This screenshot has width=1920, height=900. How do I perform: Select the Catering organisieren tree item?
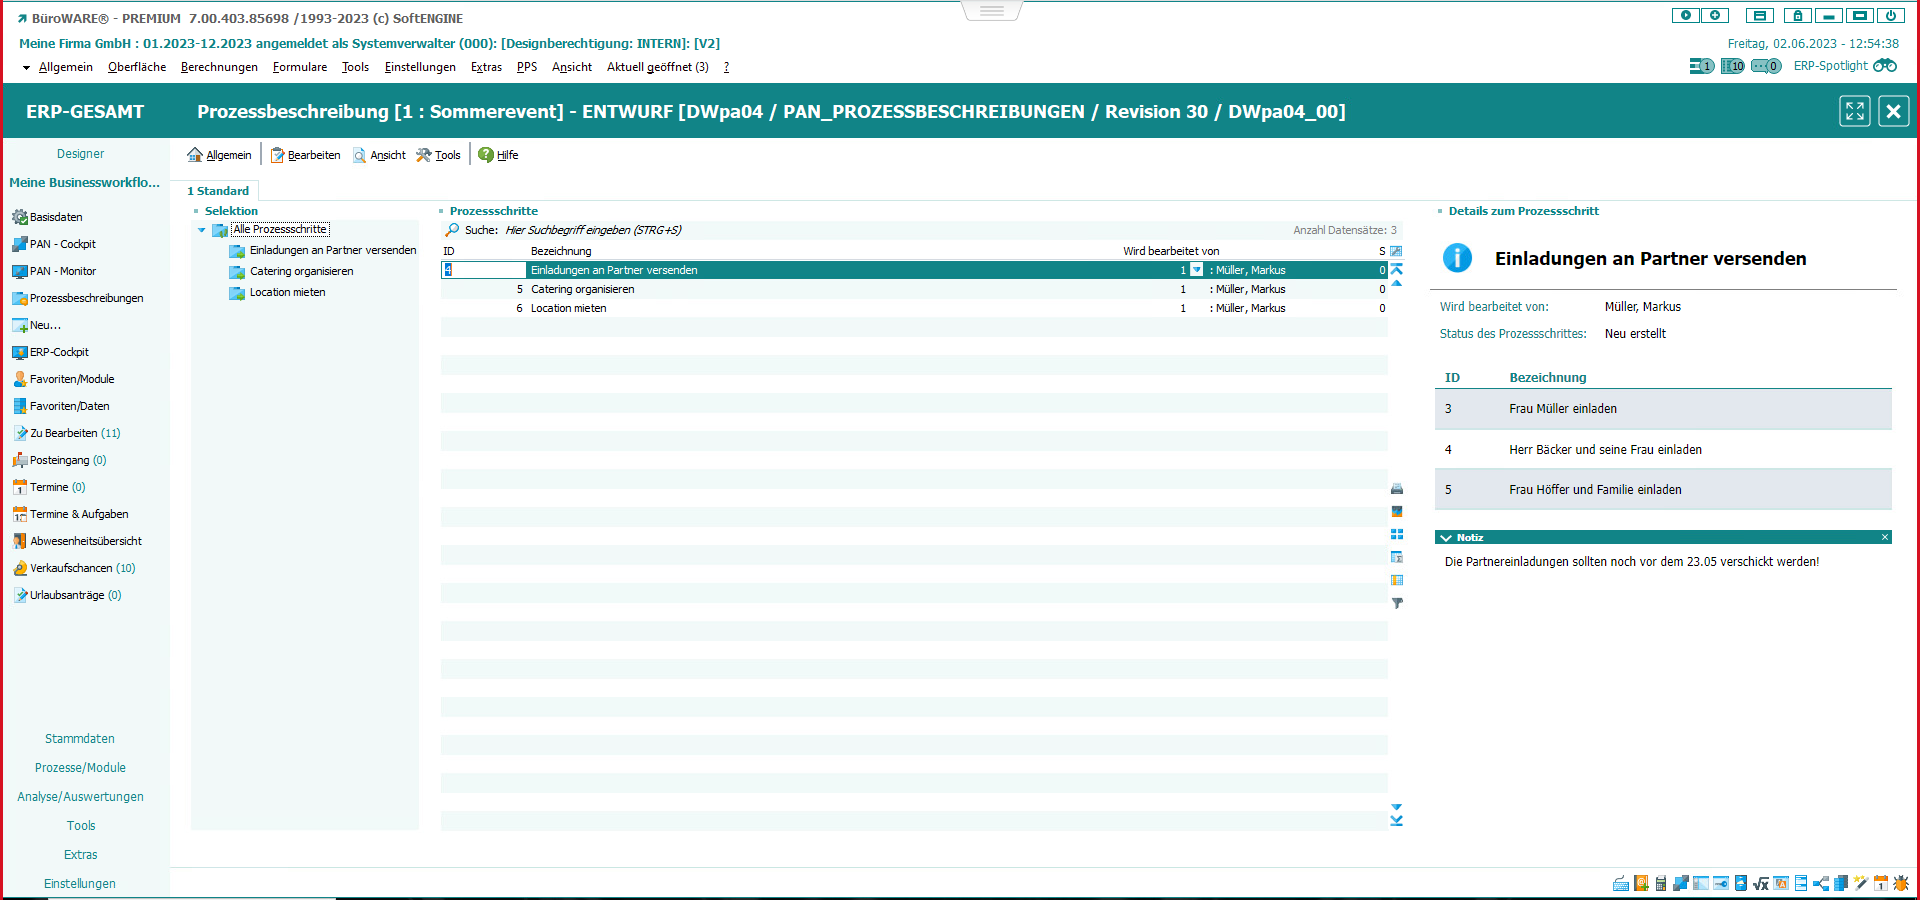pos(301,272)
